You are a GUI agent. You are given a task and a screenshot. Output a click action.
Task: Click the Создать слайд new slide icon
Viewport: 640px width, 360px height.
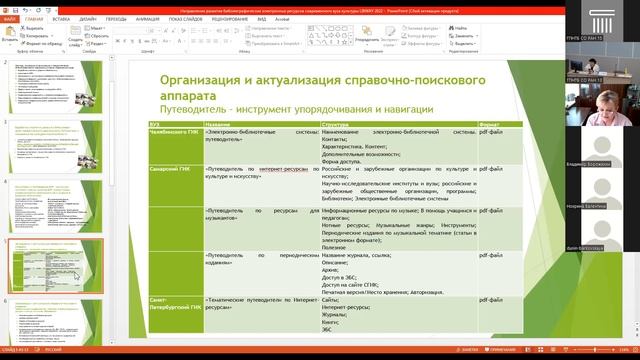76,31
